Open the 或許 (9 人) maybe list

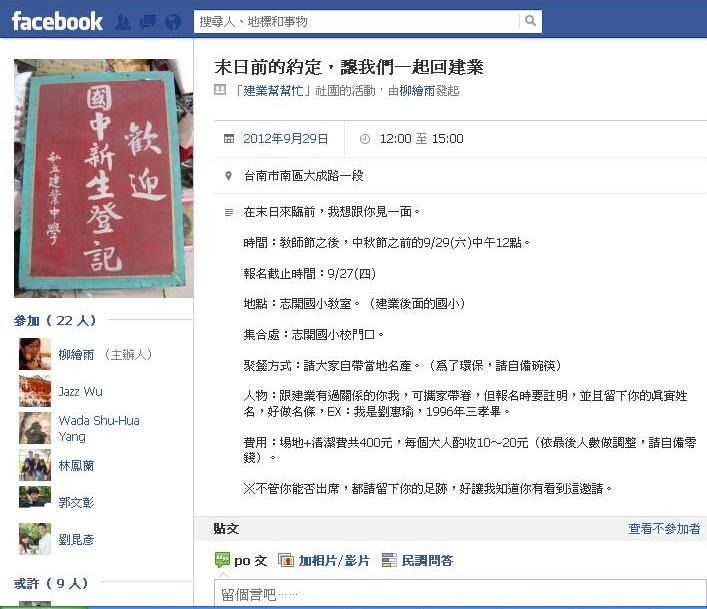(x=50, y=583)
